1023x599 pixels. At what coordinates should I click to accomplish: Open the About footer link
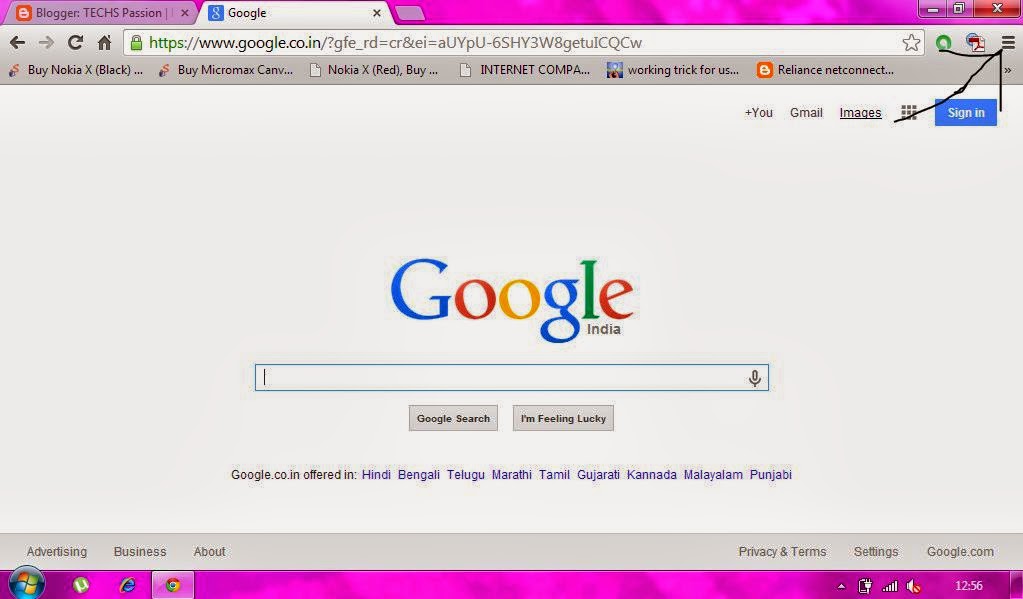pyautogui.click(x=209, y=551)
